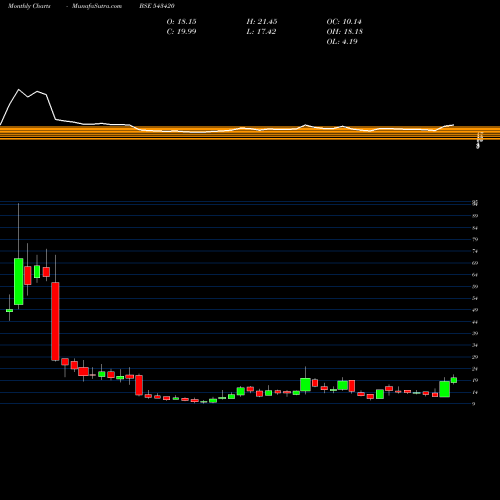
Task: Click the price axis label 89
Action: [475, 216]
